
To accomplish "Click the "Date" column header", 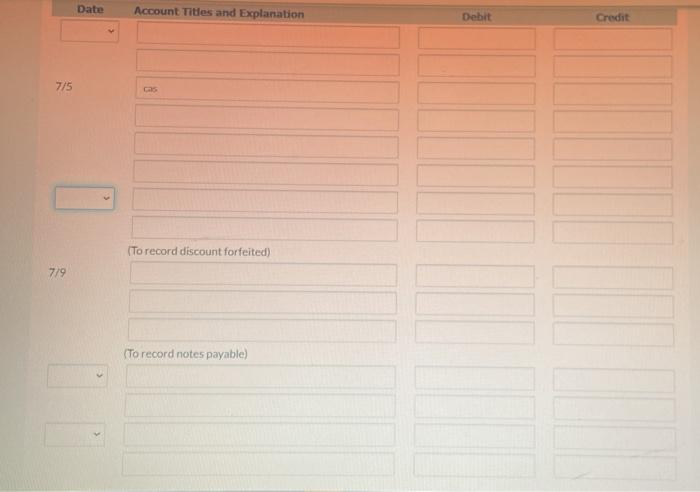I will pos(90,9).
